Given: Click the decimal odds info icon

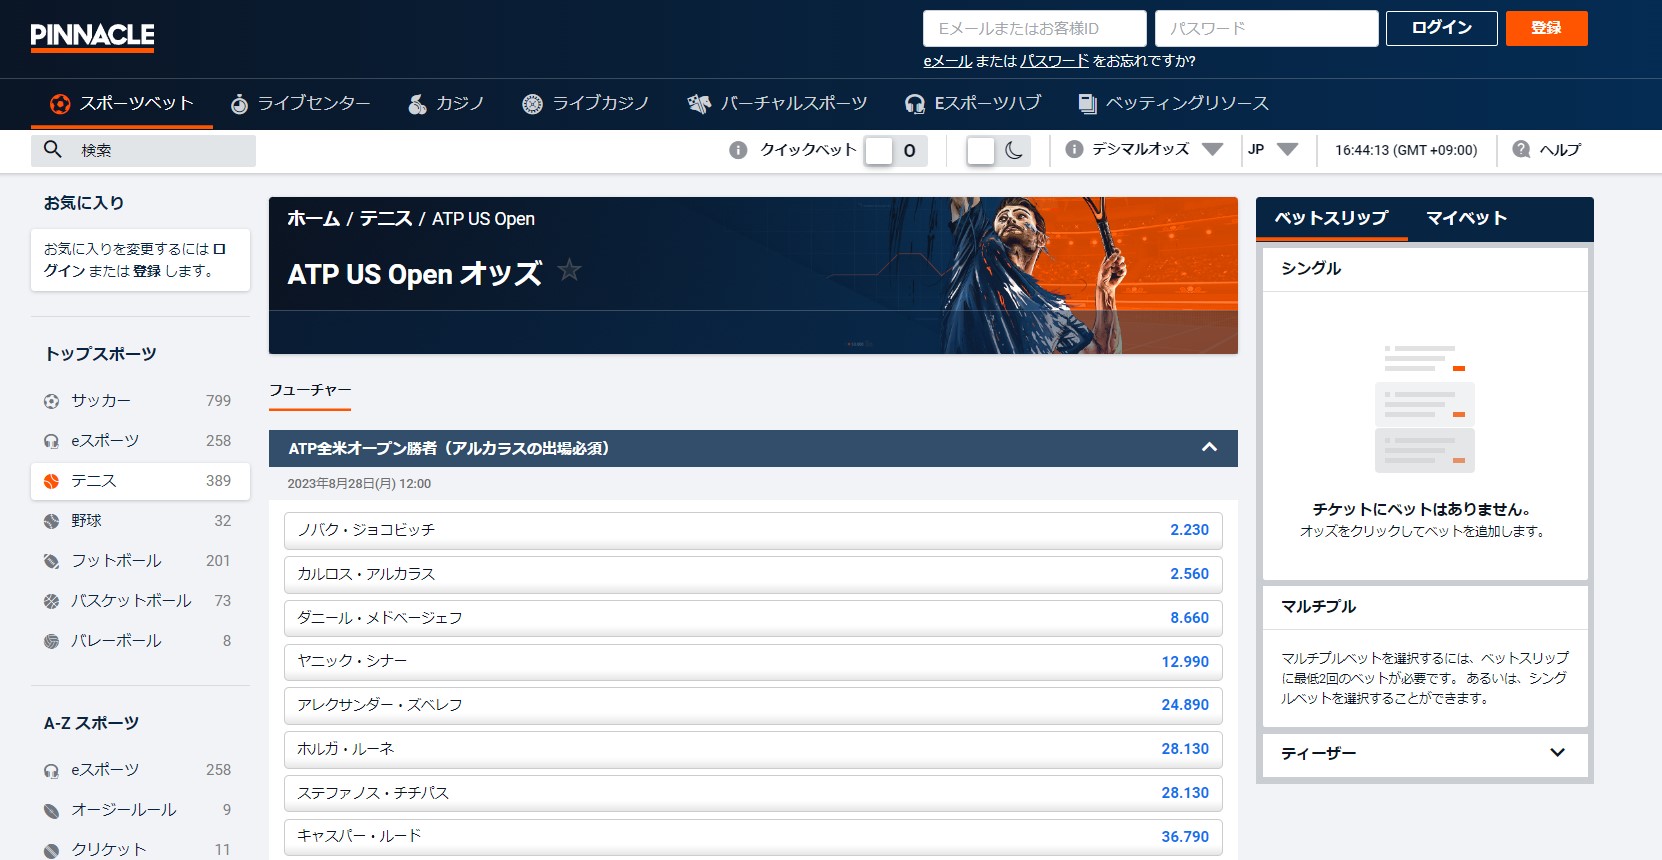Looking at the screenshot, I should [1074, 149].
